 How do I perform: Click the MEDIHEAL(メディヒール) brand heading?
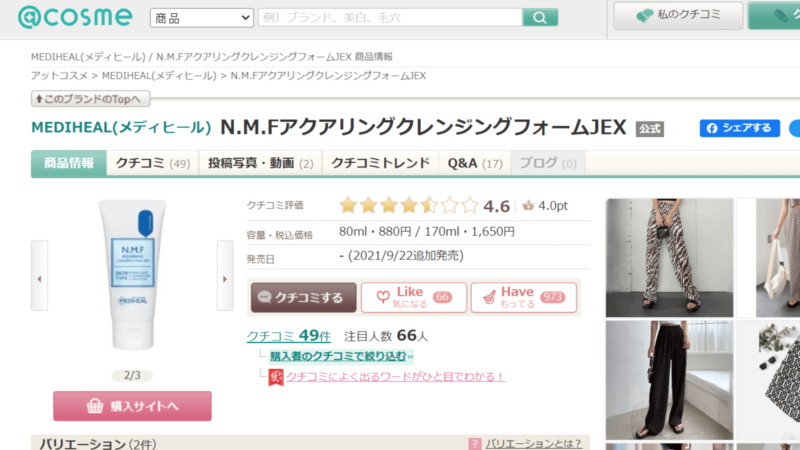pos(121,127)
